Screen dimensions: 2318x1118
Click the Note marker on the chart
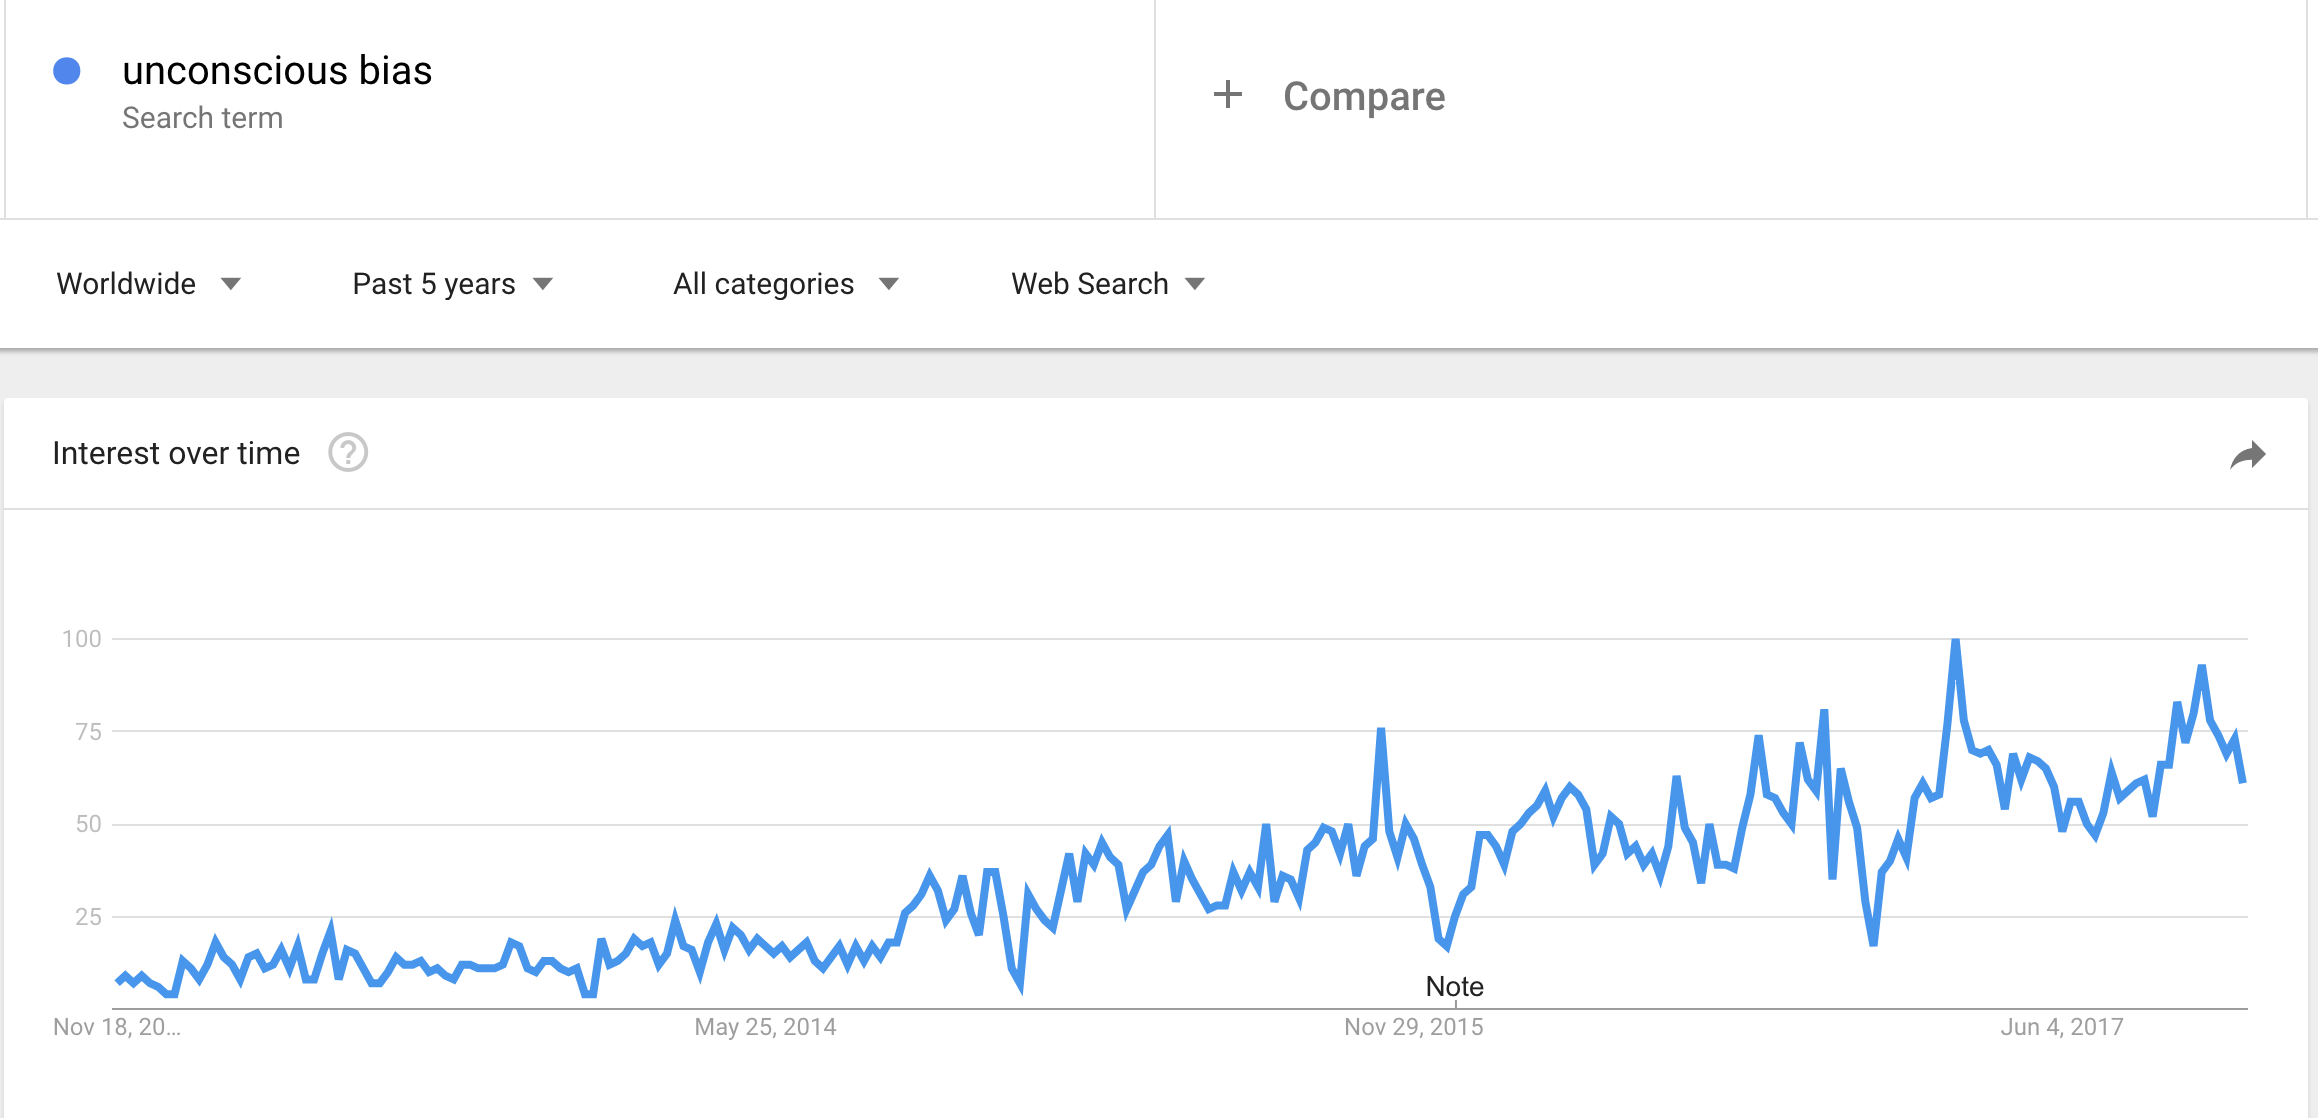pos(1454,987)
